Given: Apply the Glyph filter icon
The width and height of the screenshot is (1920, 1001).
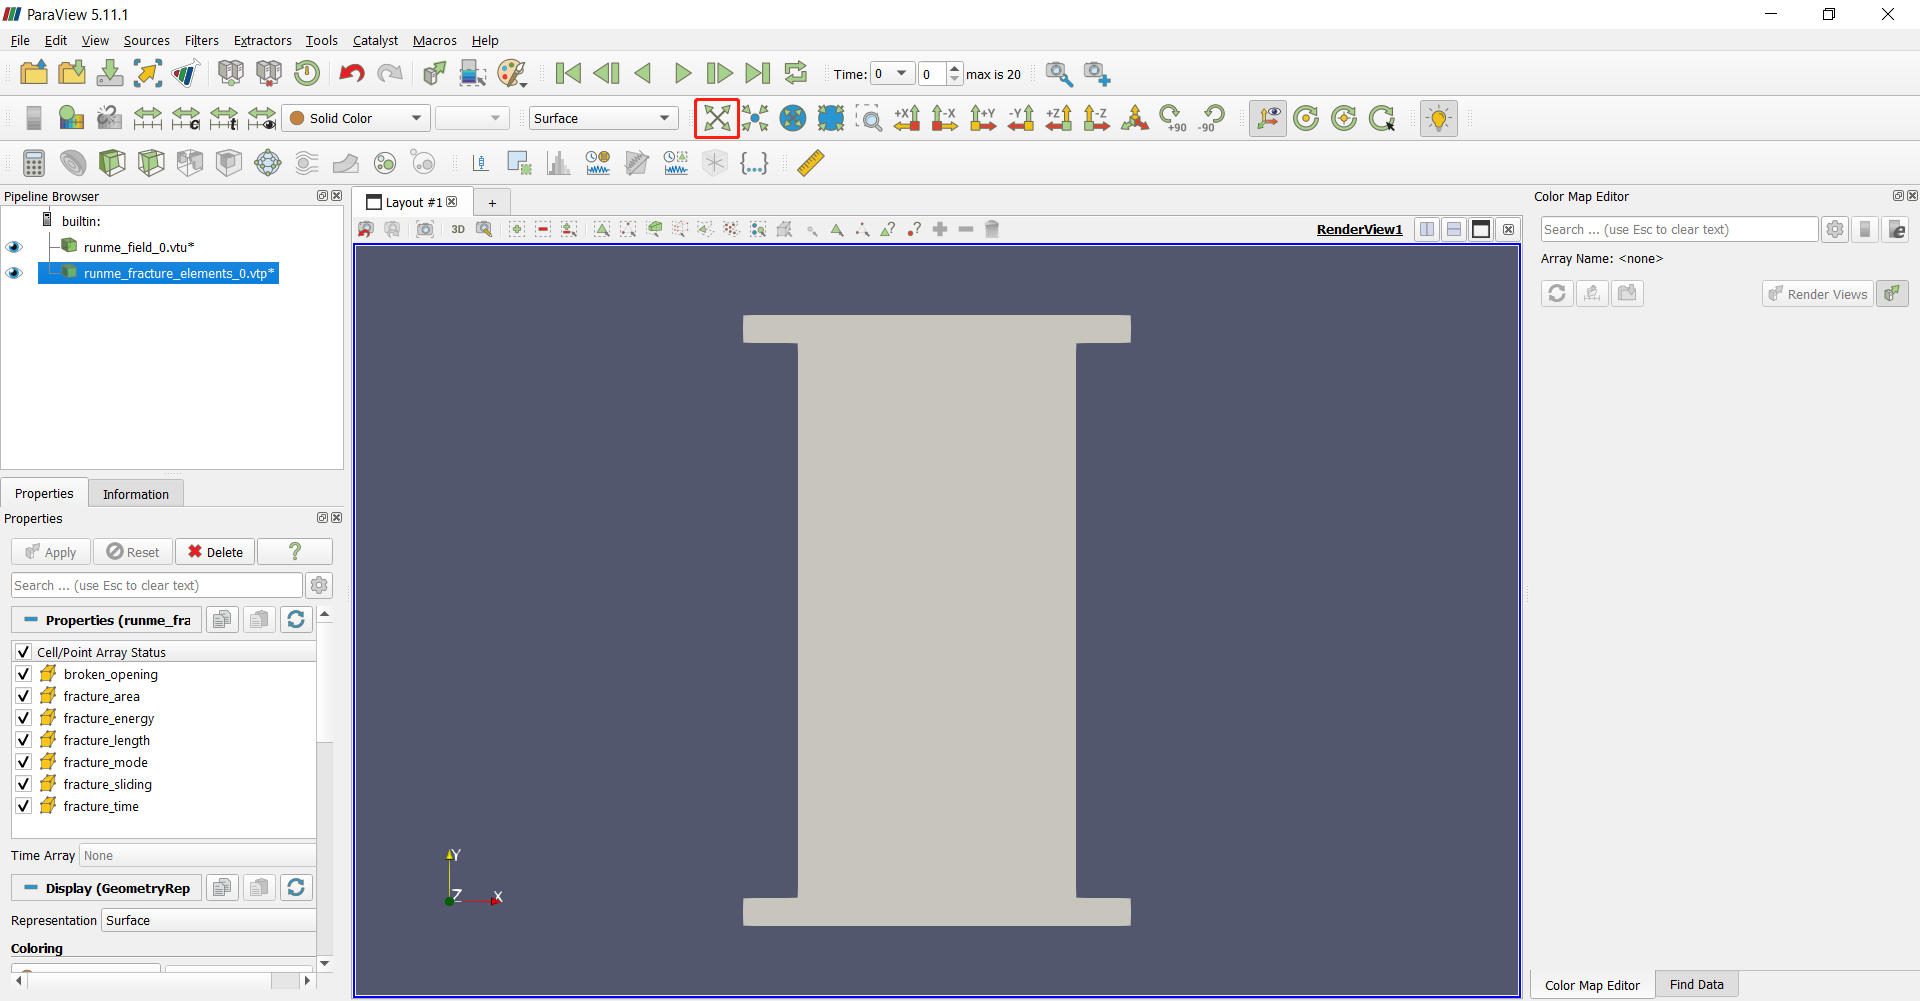Looking at the screenshot, I should (268, 163).
